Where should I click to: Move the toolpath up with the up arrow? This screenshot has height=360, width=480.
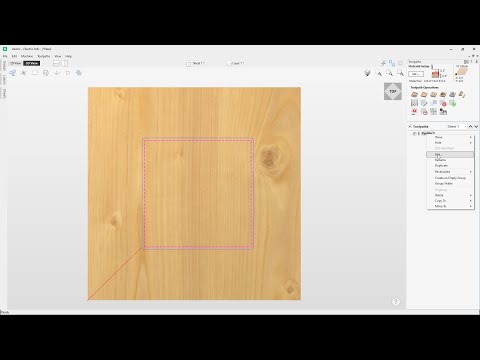pos(471,126)
